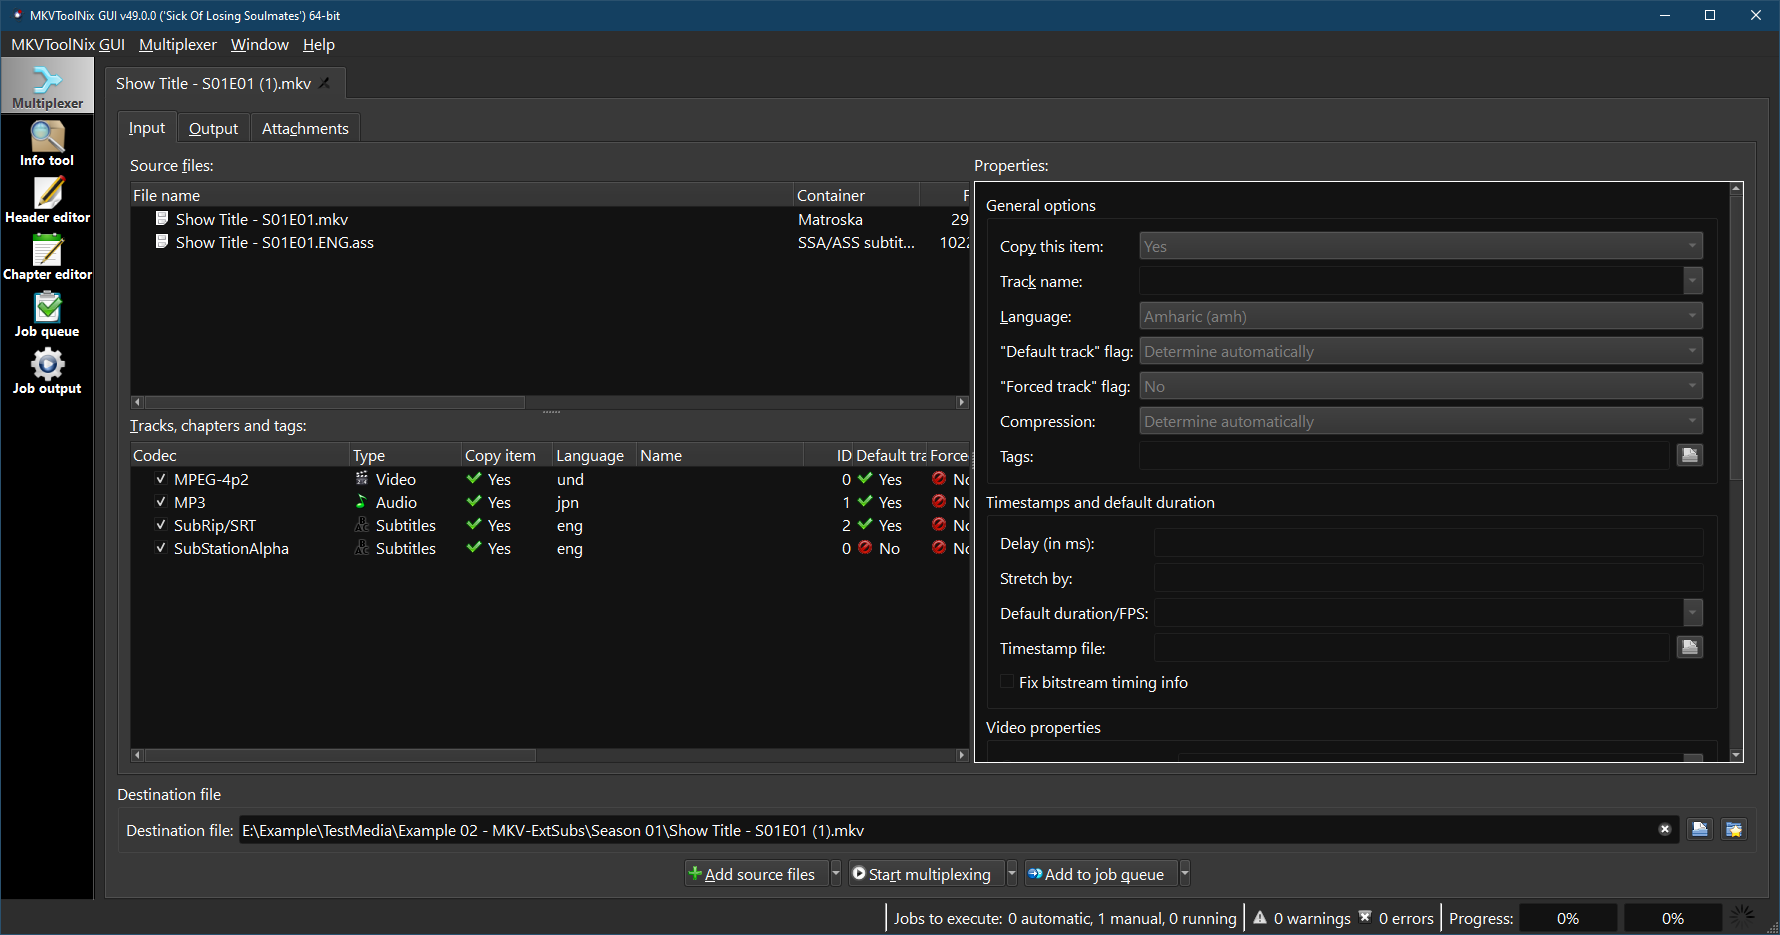Image resolution: width=1780 pixels, height=935 pixels.
Task: Click the Delay (in ms) input field
Action: [x=1428, y=543]
